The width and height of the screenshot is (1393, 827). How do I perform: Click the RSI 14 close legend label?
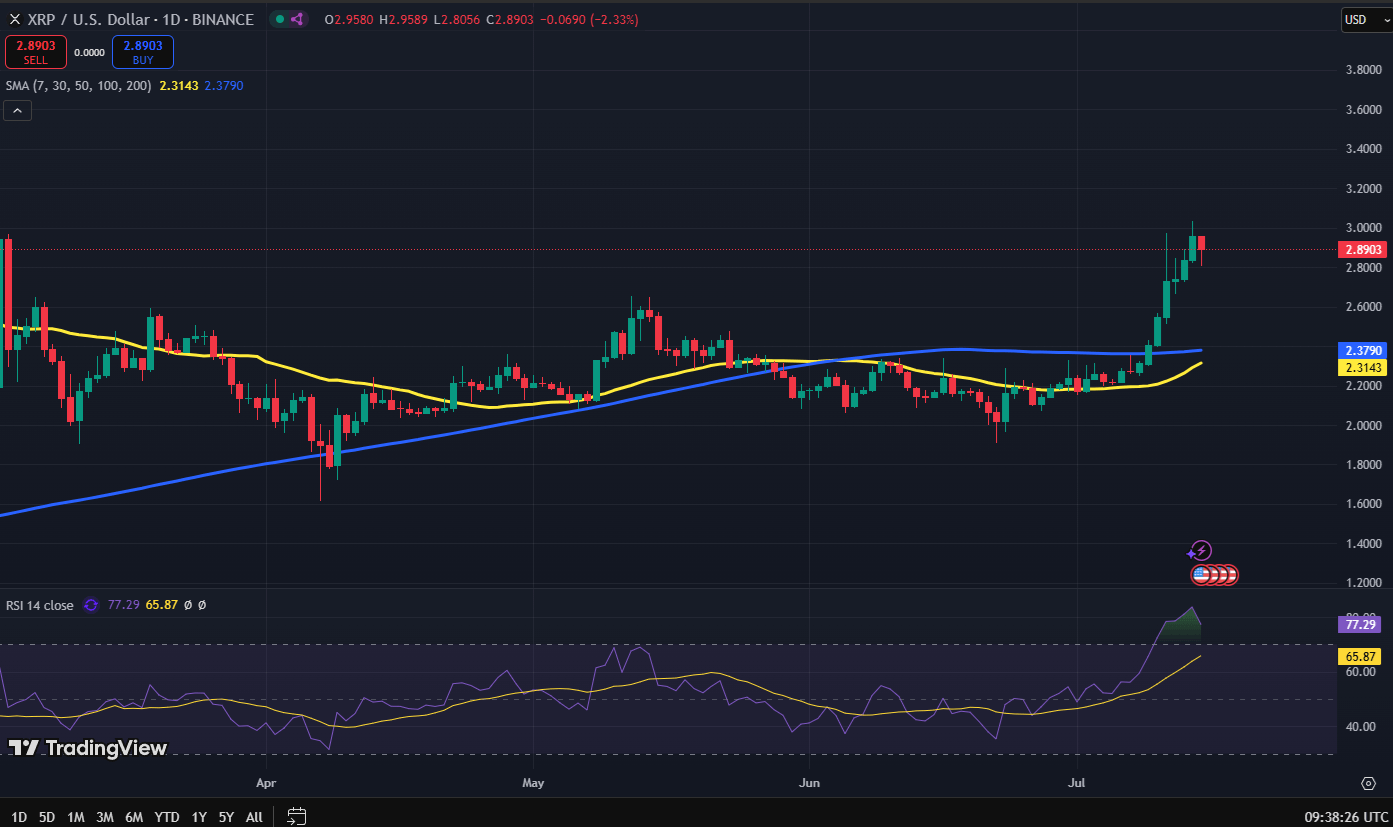(40, 605)
